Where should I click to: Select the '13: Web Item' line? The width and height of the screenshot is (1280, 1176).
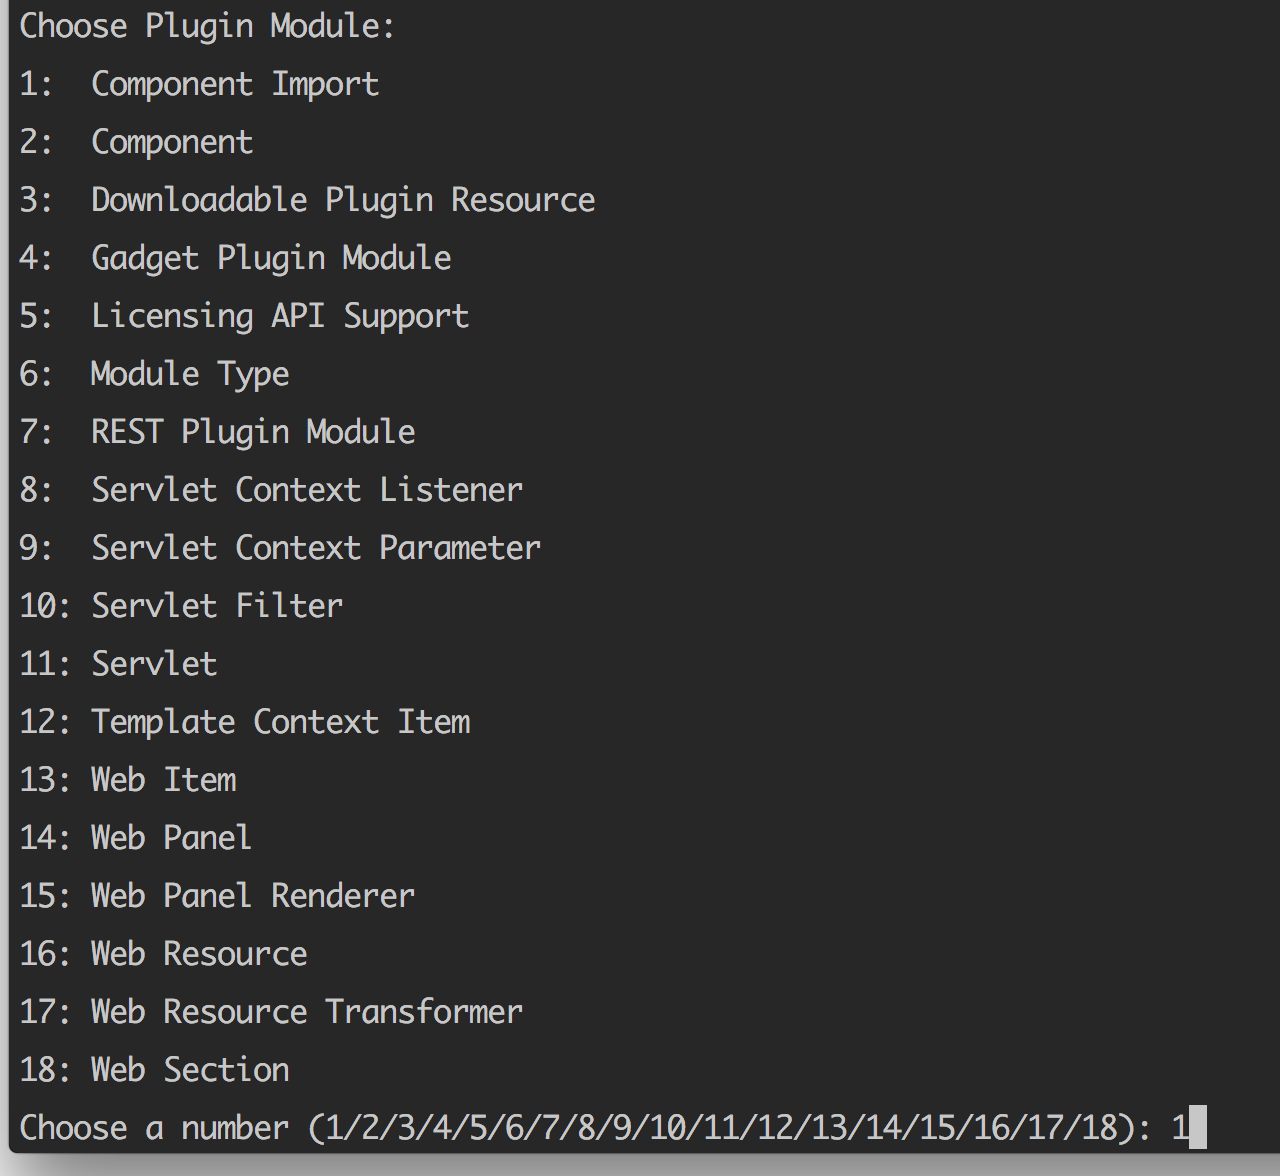point(128,780)
